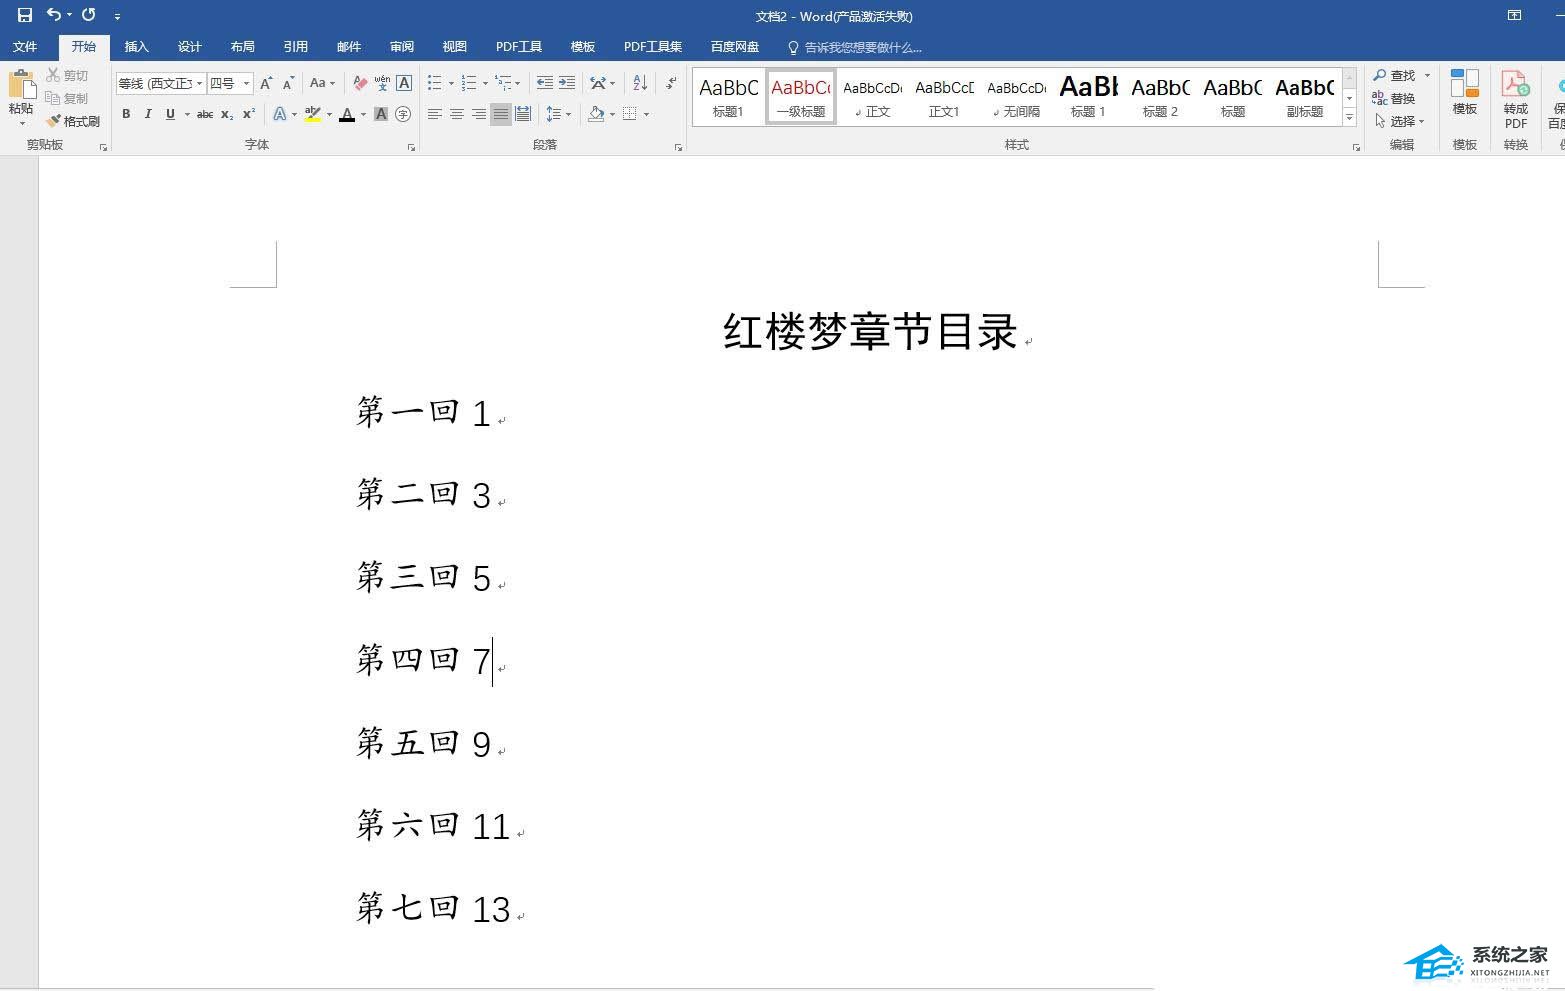Image resolution: width=1565 pixels, height=991 pixels.
Task: Toggle bold formatting
Action: [x=126, y=114]
